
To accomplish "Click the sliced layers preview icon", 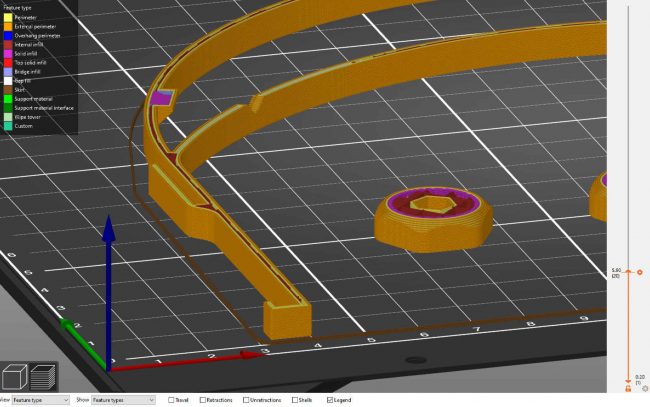I will [42, 377].
